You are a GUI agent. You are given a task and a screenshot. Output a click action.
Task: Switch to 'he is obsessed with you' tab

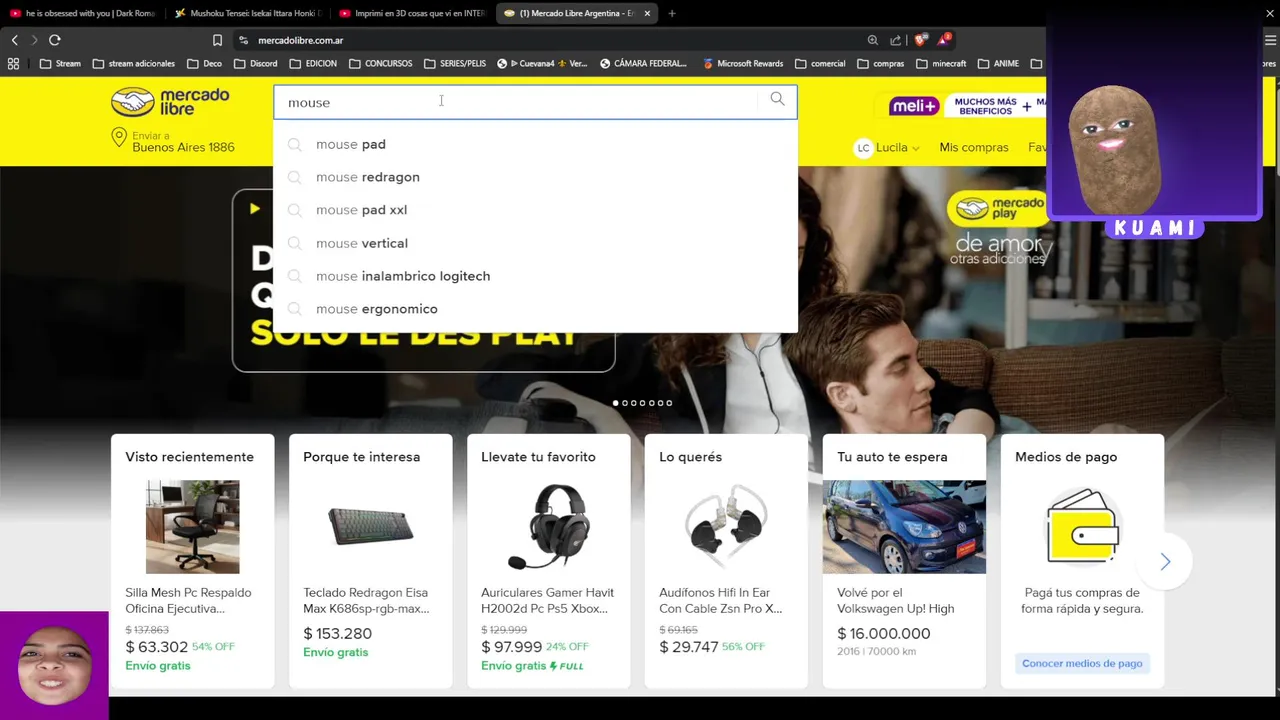[x=82, y=13]
